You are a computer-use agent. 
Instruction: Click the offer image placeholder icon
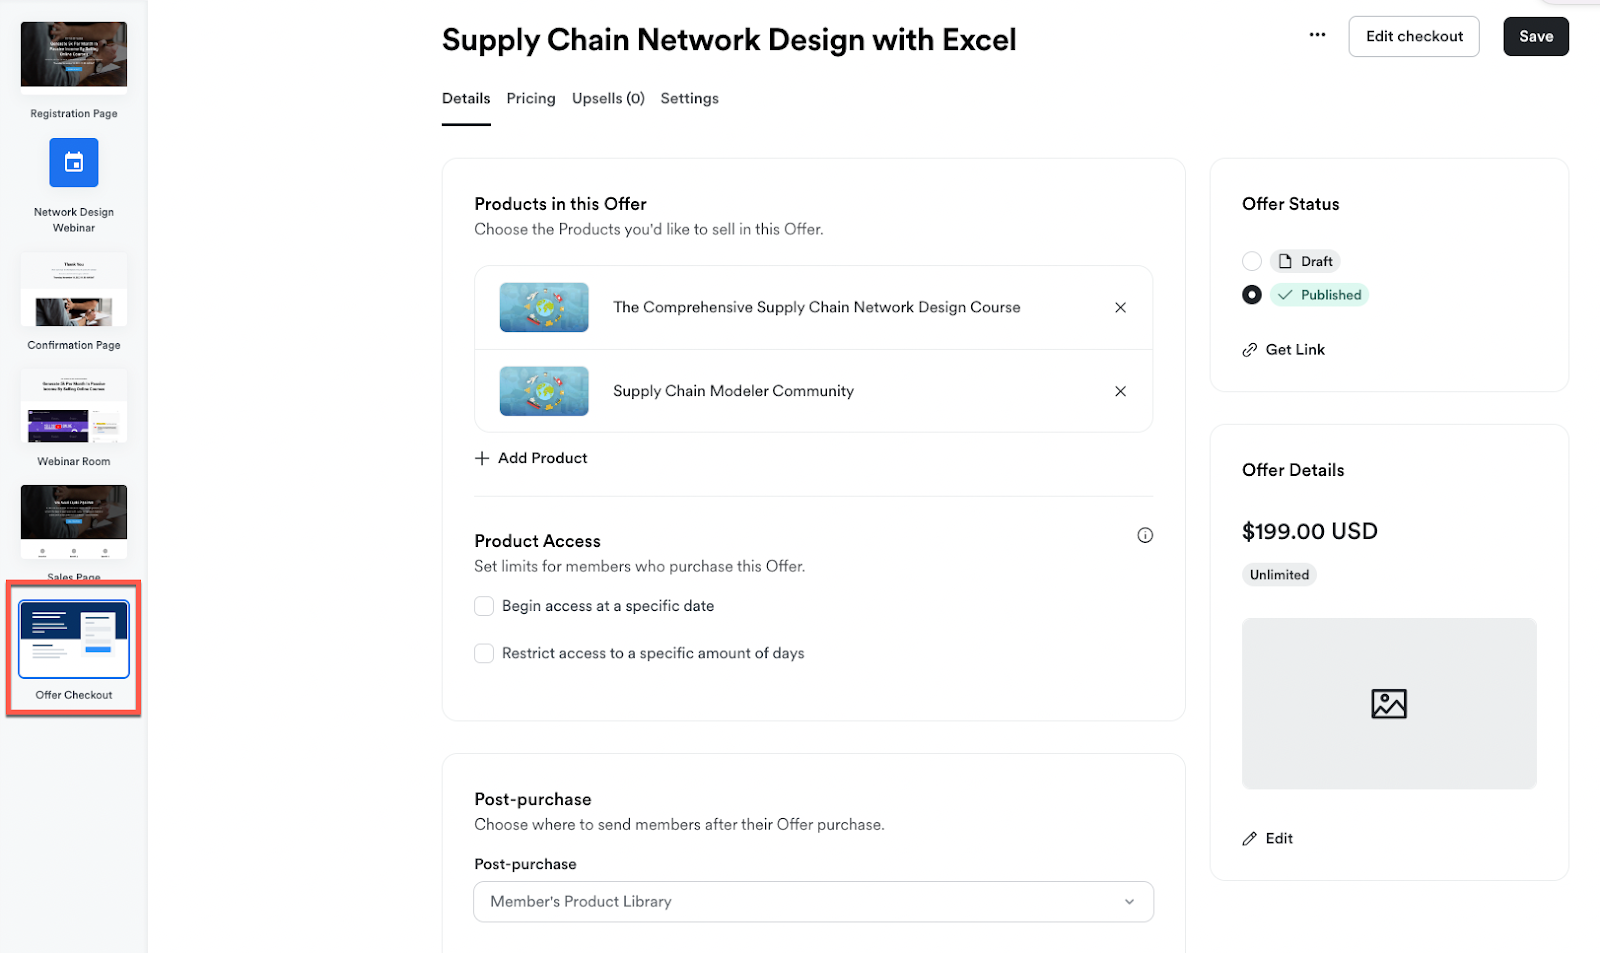pos(1388,704)
